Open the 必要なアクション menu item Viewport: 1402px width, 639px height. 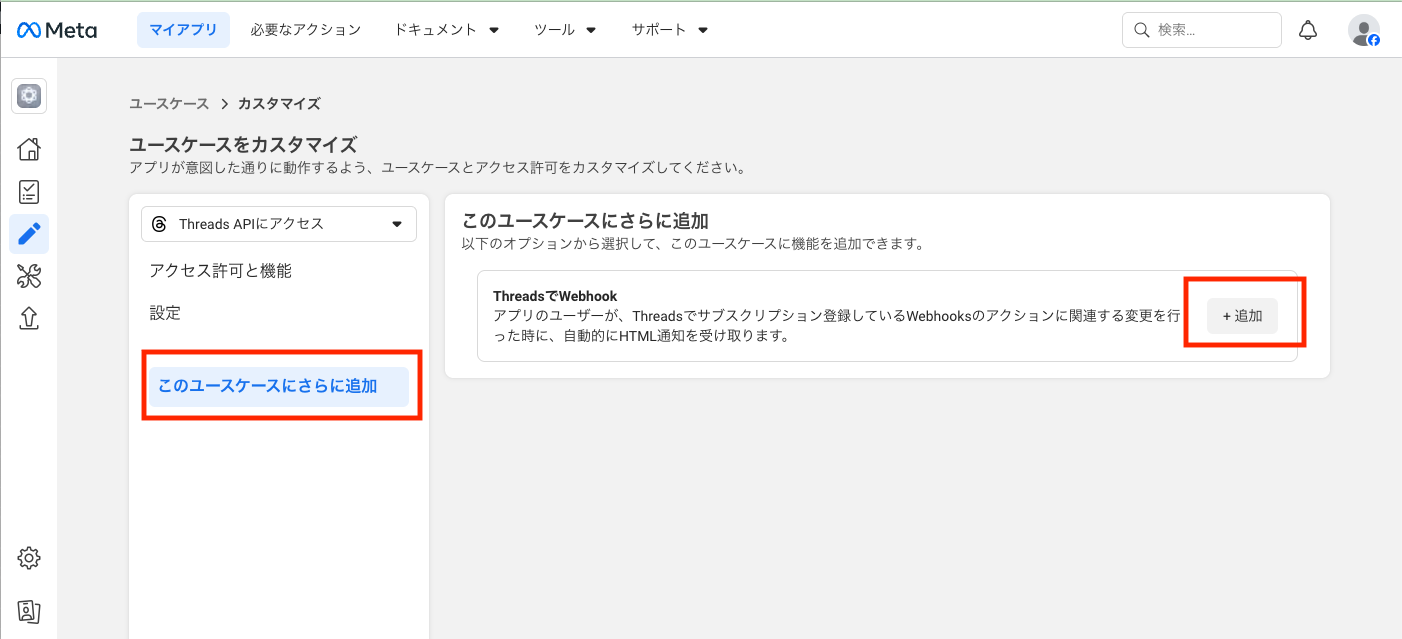tap(305, 29)
